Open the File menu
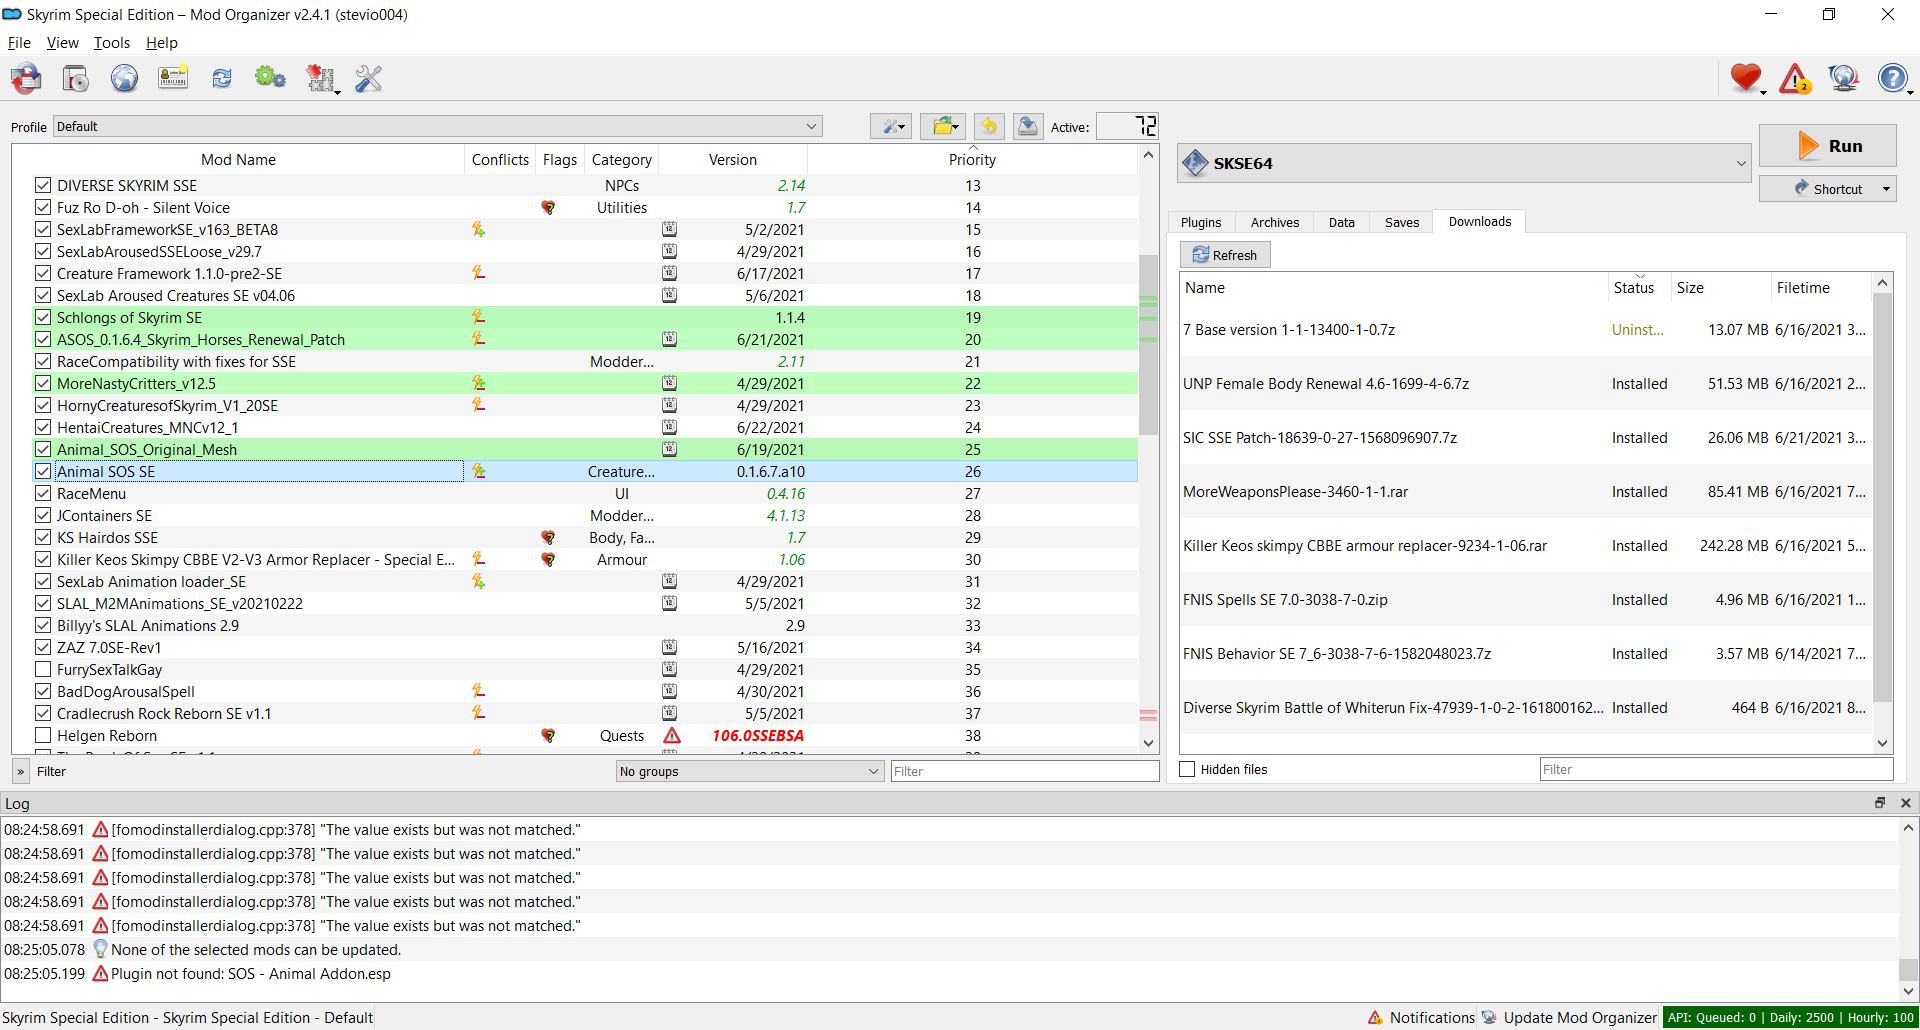The height and width of the screenshot is (1030, 1920). [x=19, y=43]
